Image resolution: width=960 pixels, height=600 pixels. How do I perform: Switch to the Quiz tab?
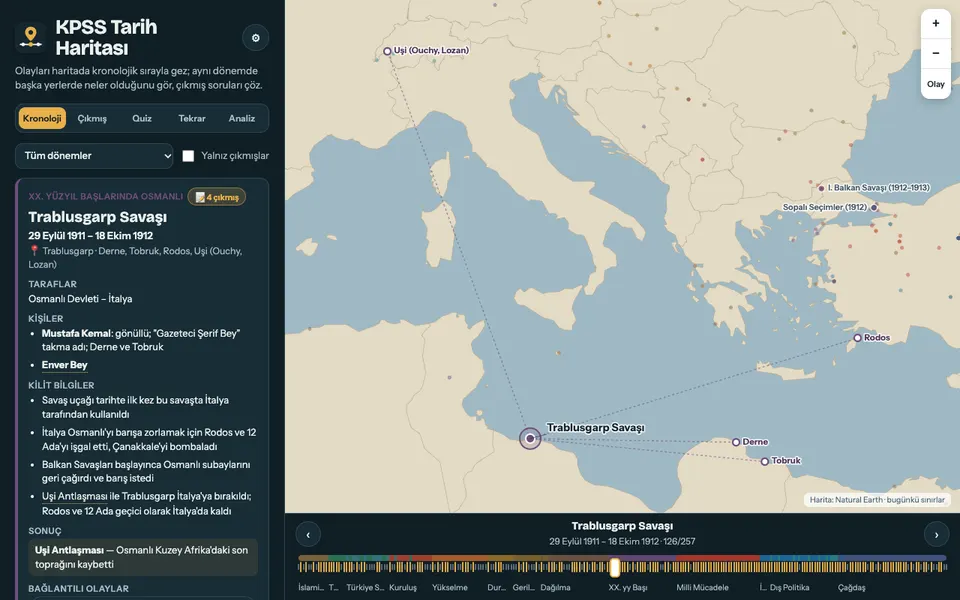(x=142, y=118)
